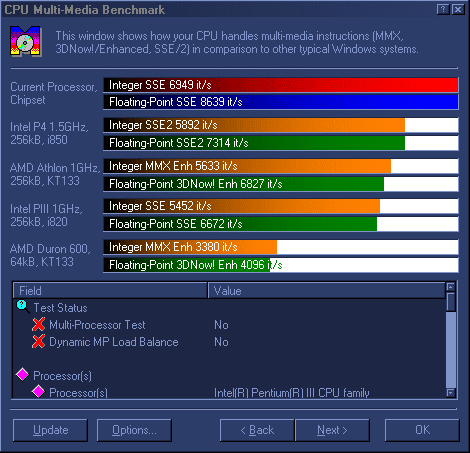Close the CPU Multi-Media Benchmark window
Screen dimensions: 470x453
[x=458, y=9]
